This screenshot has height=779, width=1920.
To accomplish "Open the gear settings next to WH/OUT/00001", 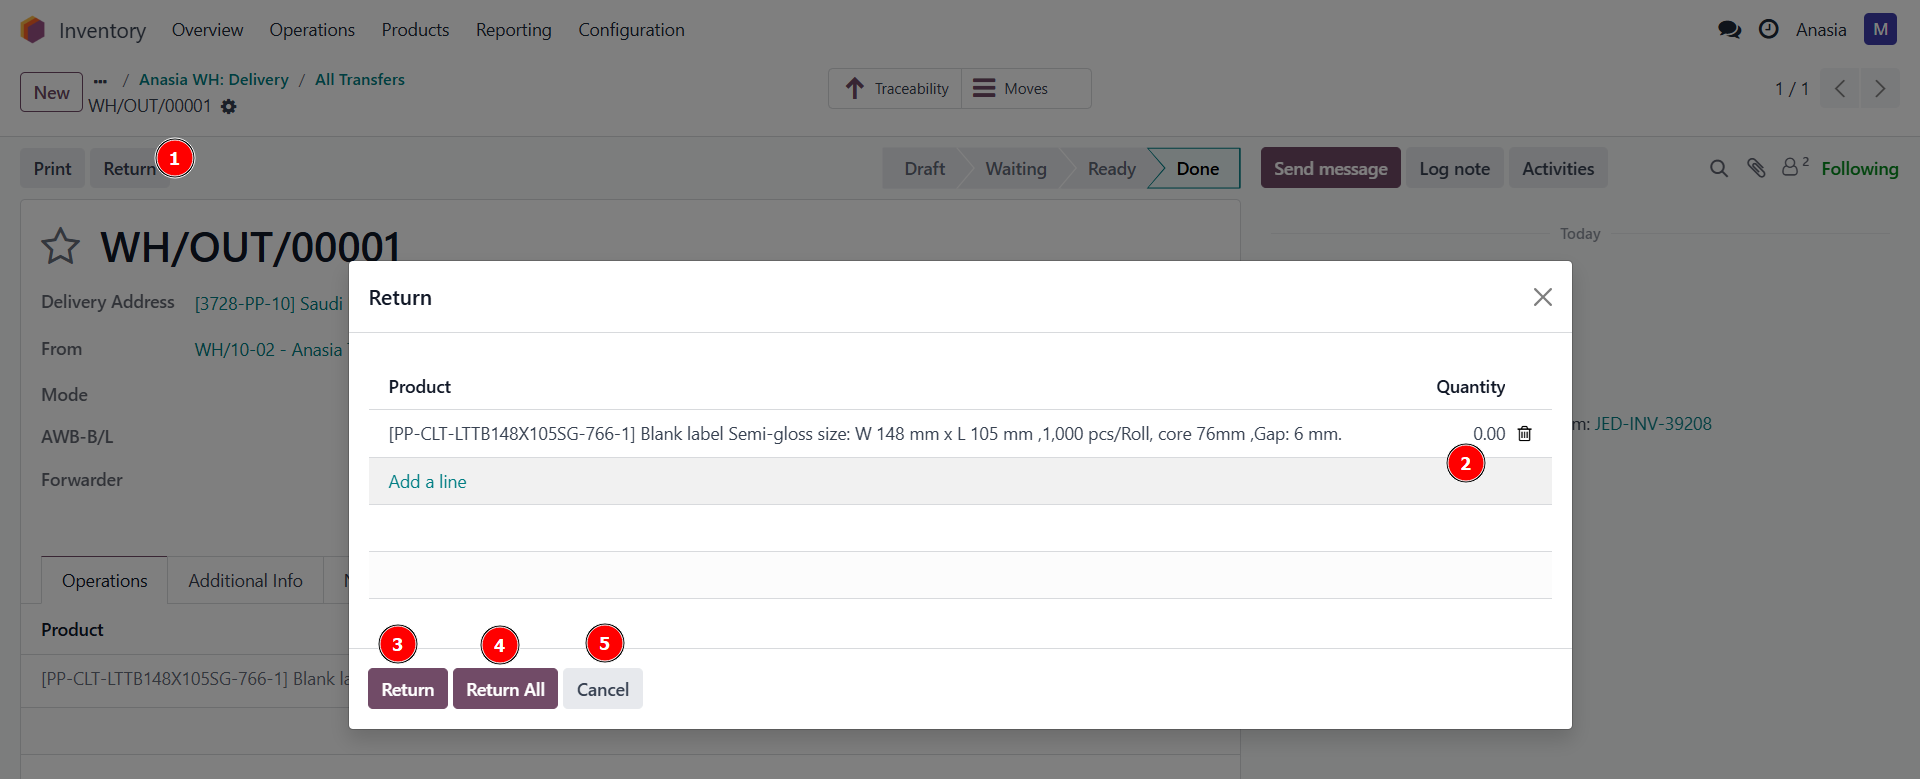I will point(229,106).
